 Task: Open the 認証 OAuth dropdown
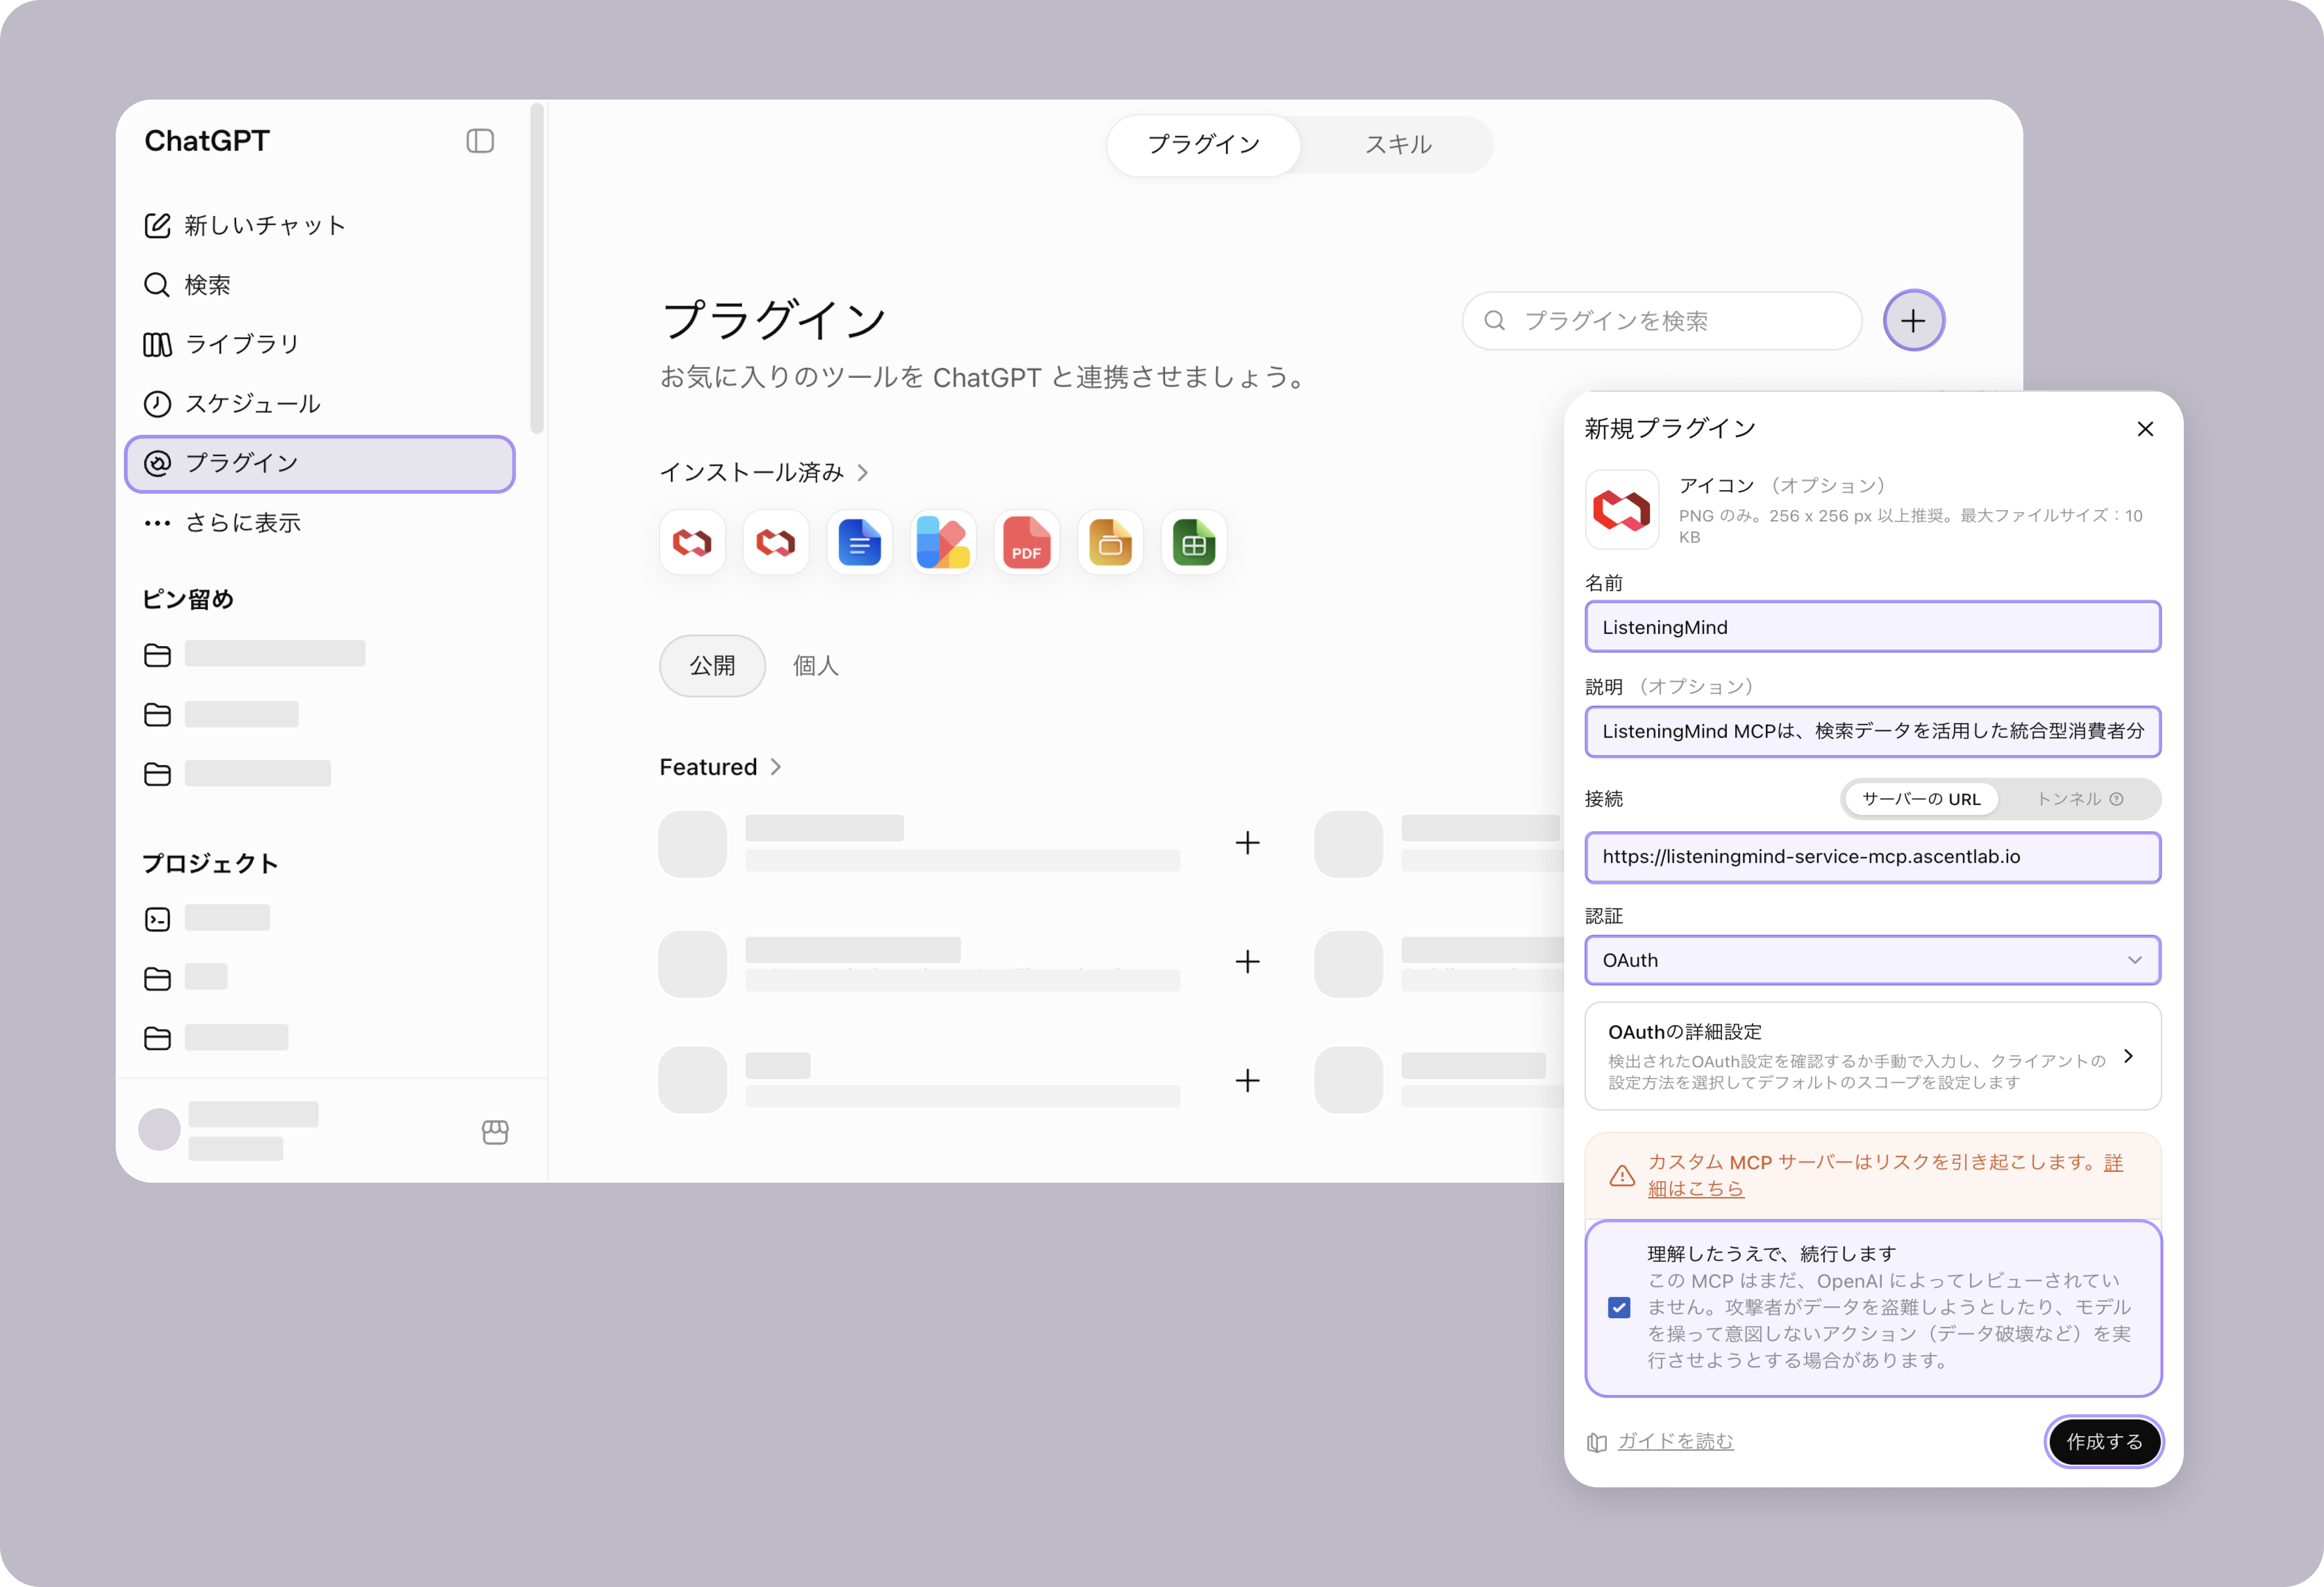pyautogui.click(x=1872, y=960)
